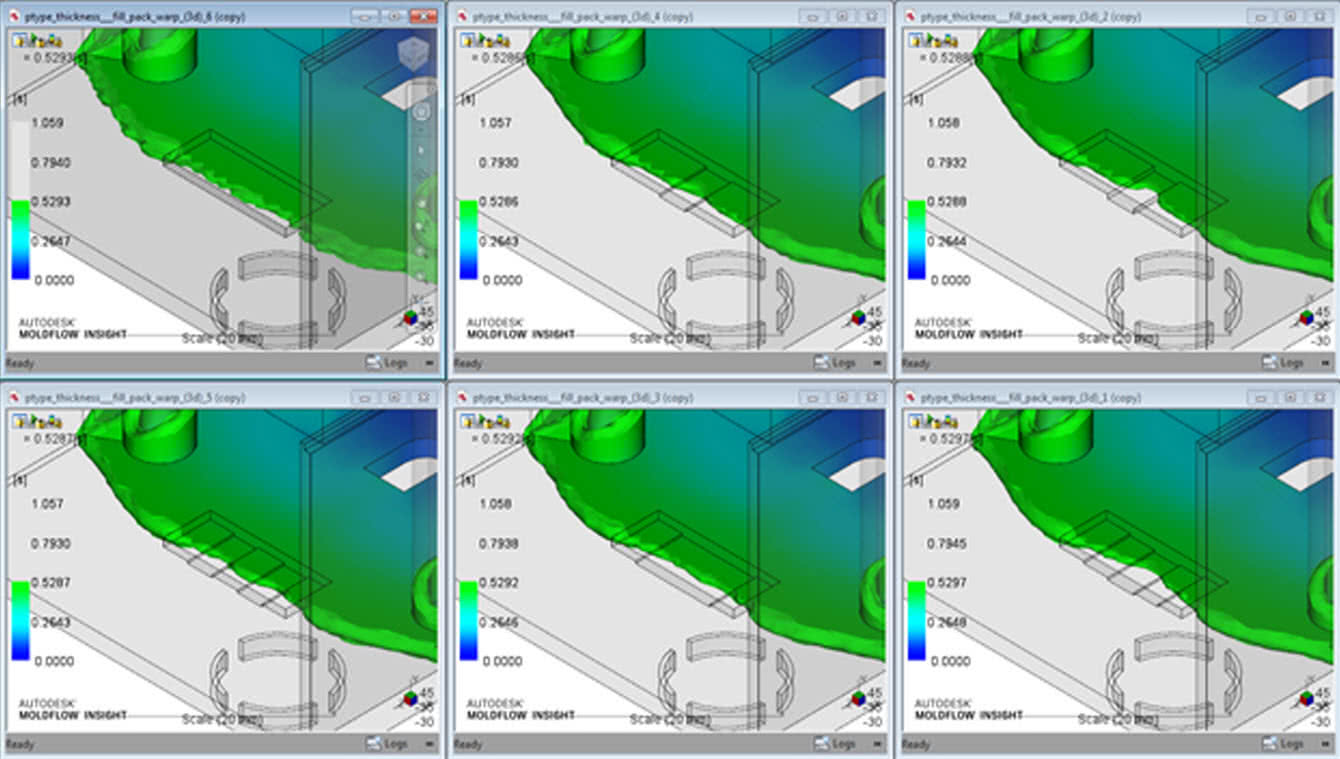Click the axis triad in the _2 window
The height and width of the screenshot is (759, 1340).
(1308, 318)
